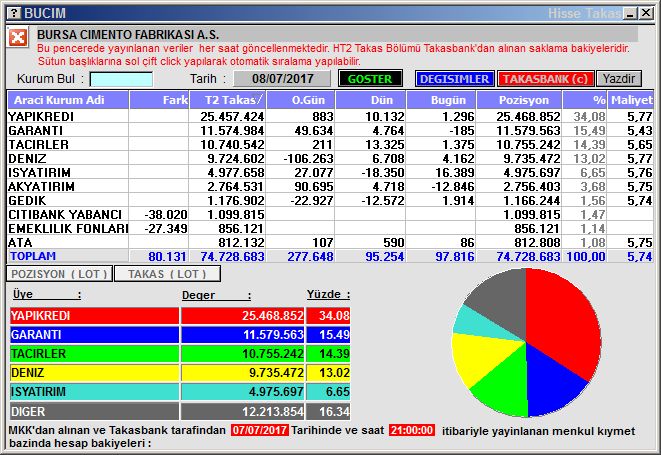The image size is (661, 455).
Task: Click the red 07/07/2017 date label
Action: tap(260, 430)
